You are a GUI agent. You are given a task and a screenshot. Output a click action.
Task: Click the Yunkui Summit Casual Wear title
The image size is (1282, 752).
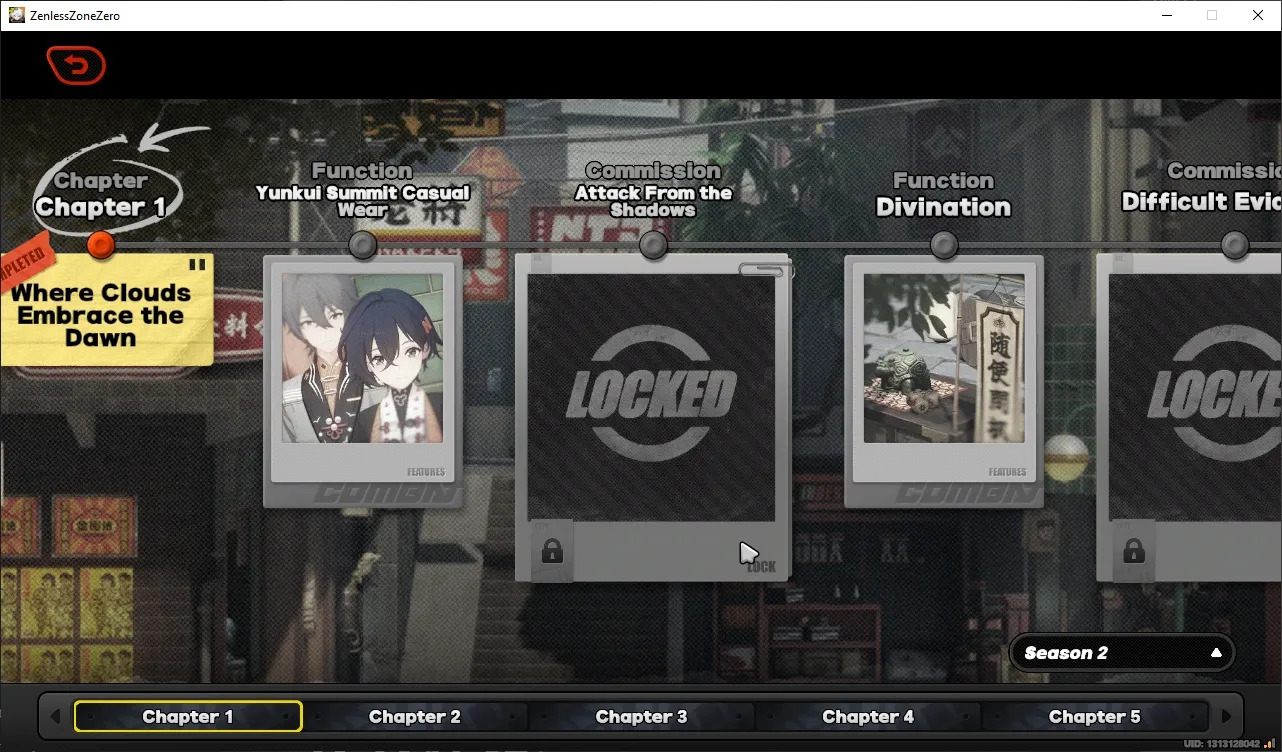(363, 201)
